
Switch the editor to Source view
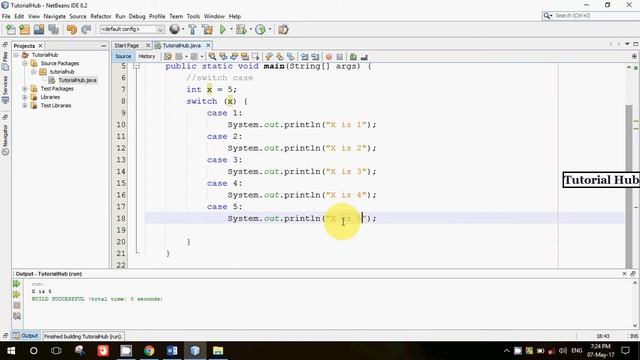point(123,56)
